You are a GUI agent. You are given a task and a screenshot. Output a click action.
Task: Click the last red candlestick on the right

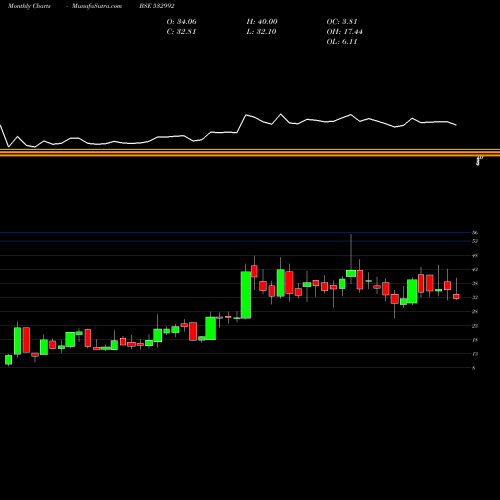click(456, 296)
